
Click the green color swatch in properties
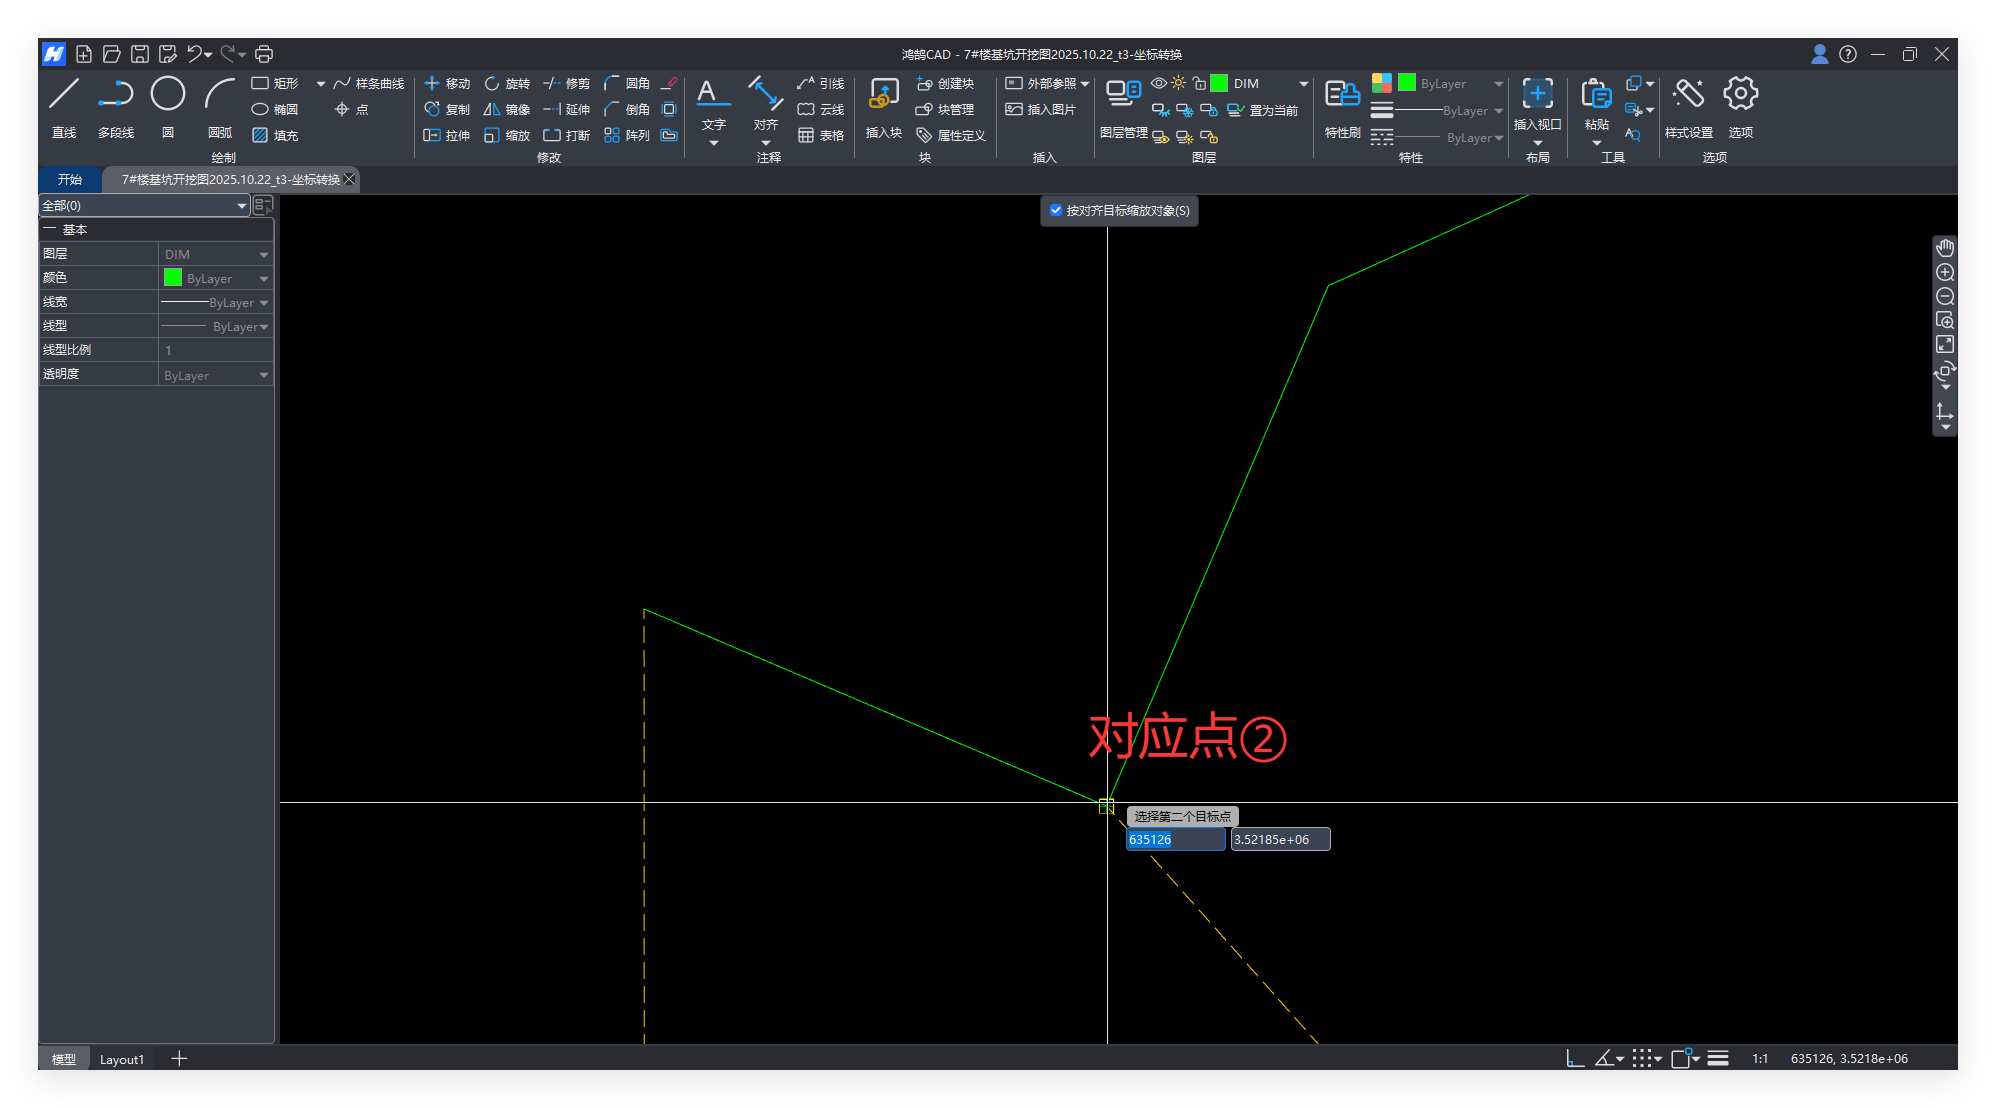point(173,278)
